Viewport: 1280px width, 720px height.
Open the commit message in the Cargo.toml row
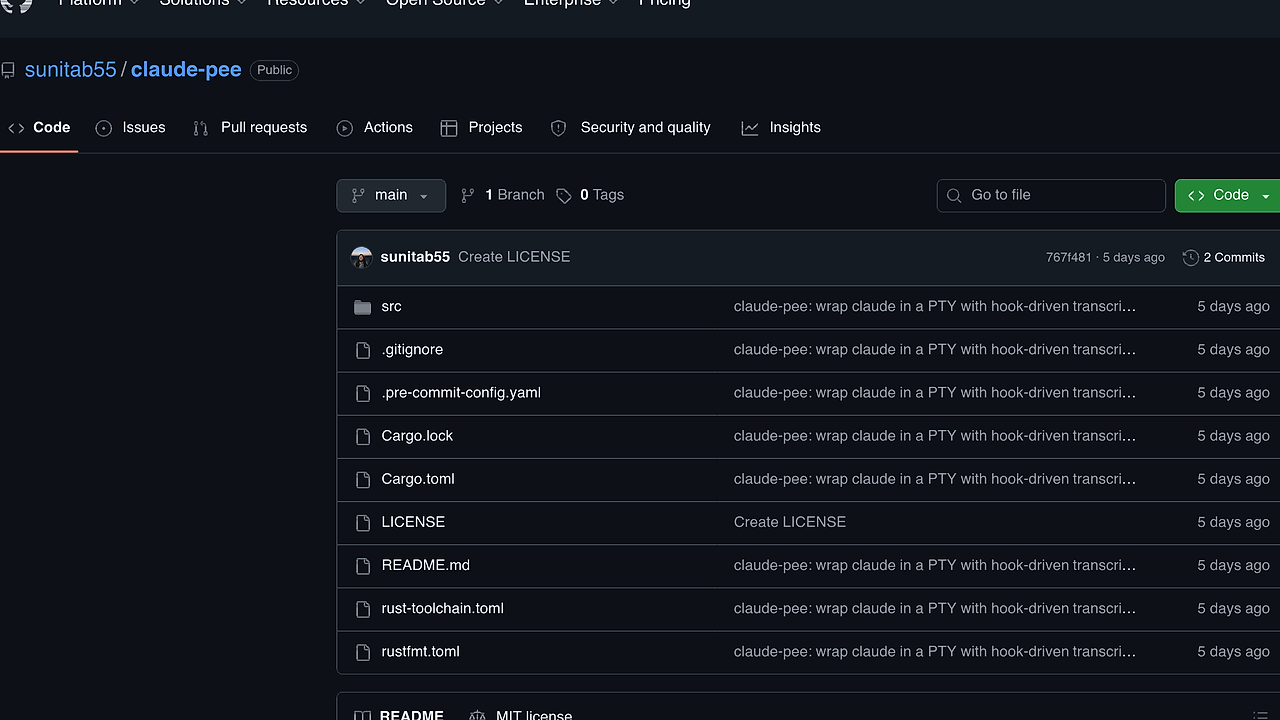(935, 479)
